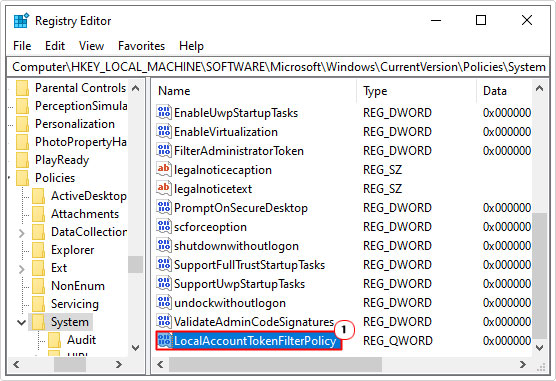Select the shutdownwithoutlogon value name

[236, 246]
